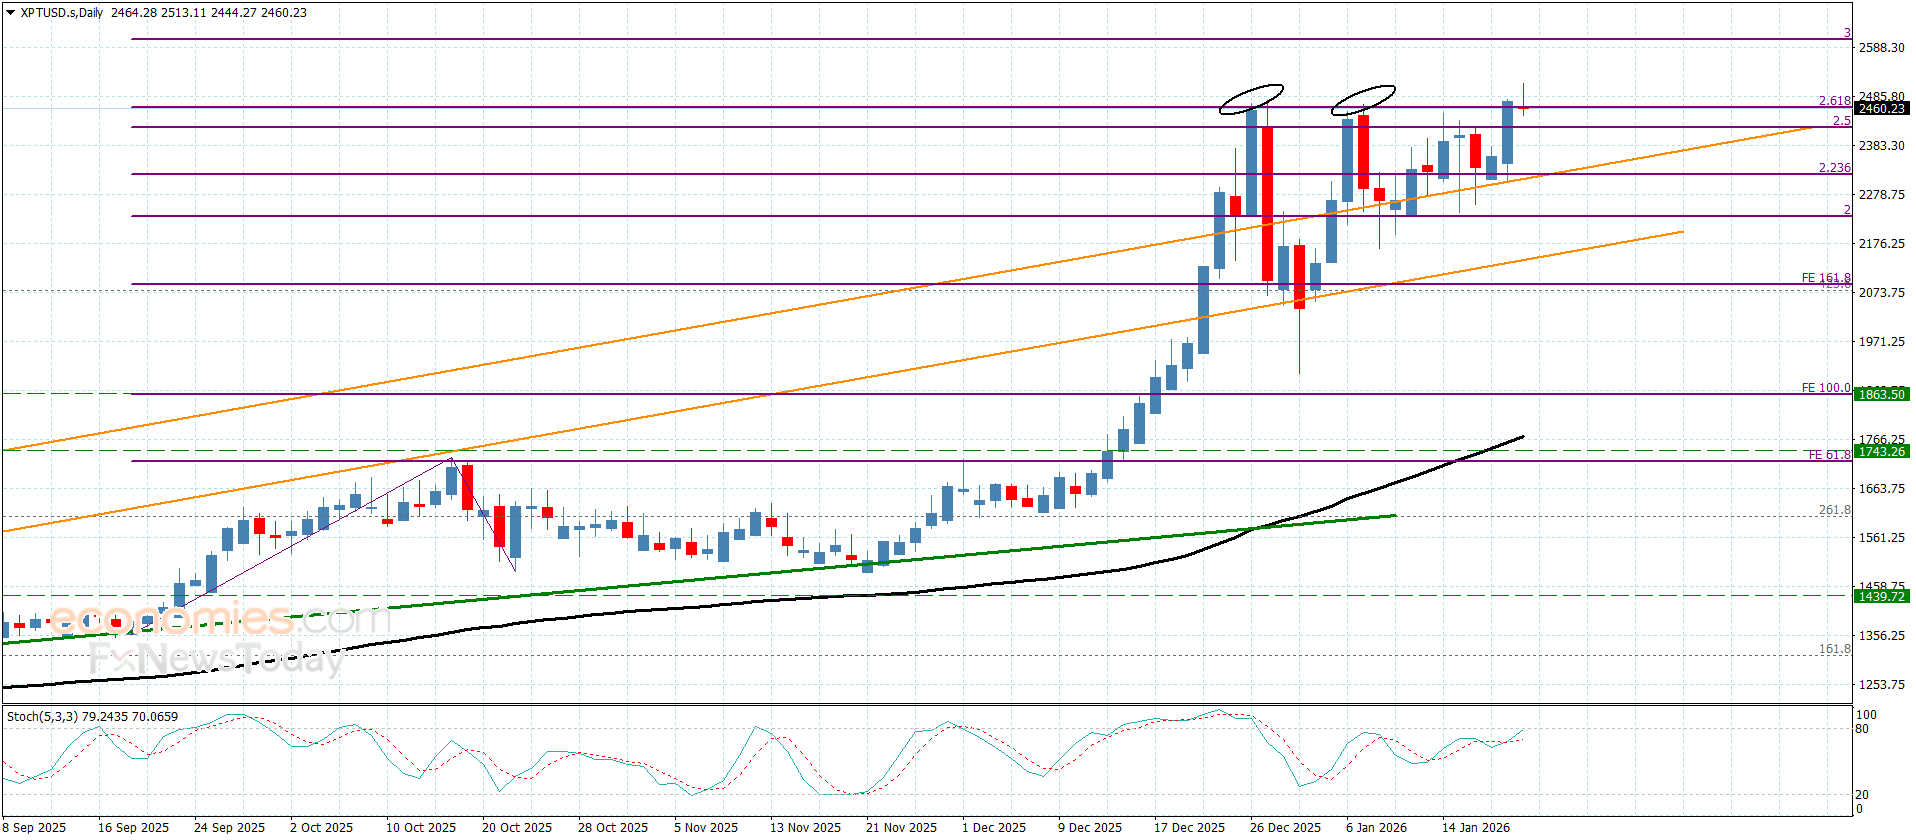Select the stochastic scale value 80
Image resolution: width=1916 pixels, height=840 pixels.
coord(1862,729)
